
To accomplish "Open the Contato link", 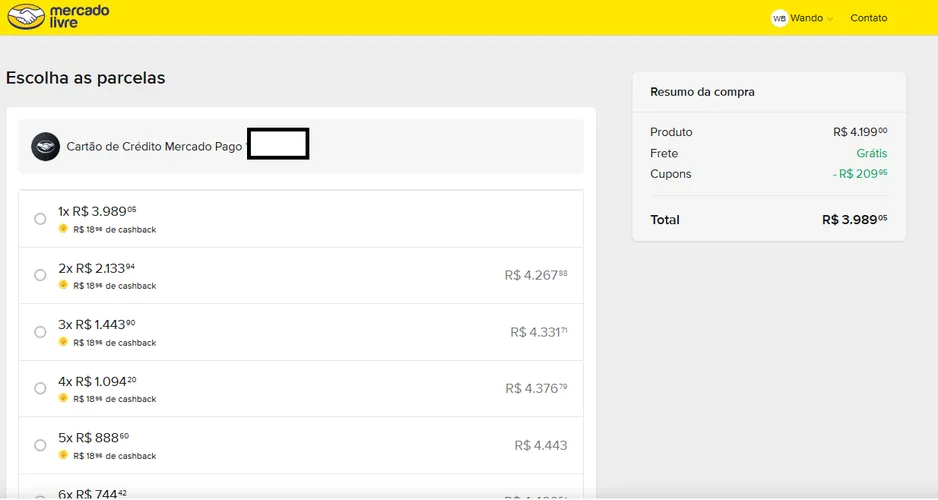I will point(869,18).
